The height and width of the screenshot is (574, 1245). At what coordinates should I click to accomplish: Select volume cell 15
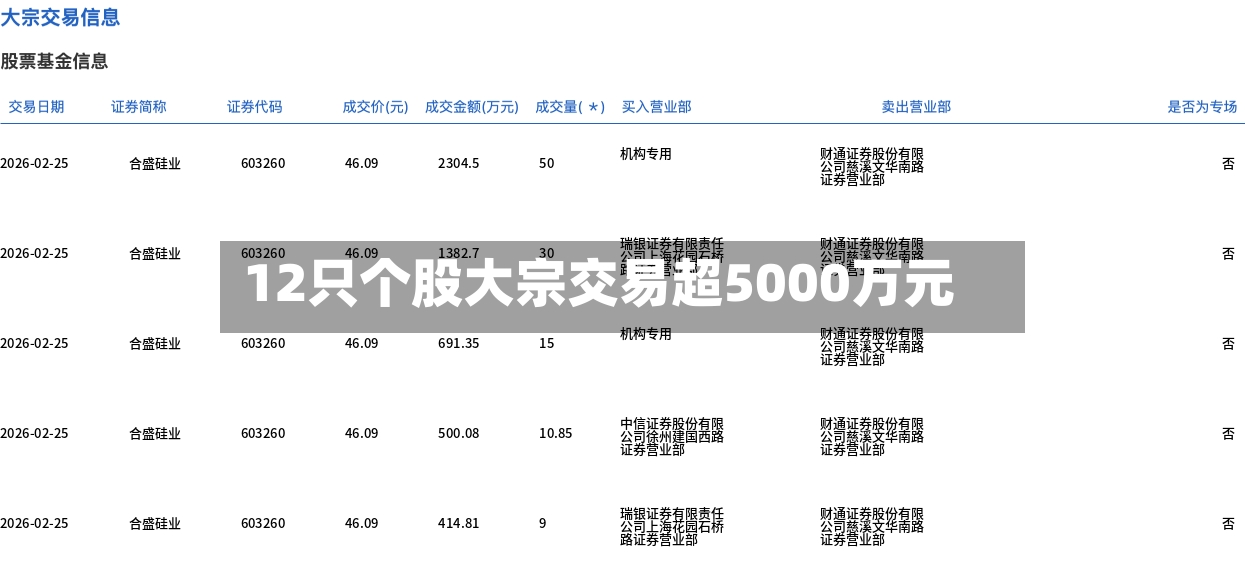click(546, 343)
